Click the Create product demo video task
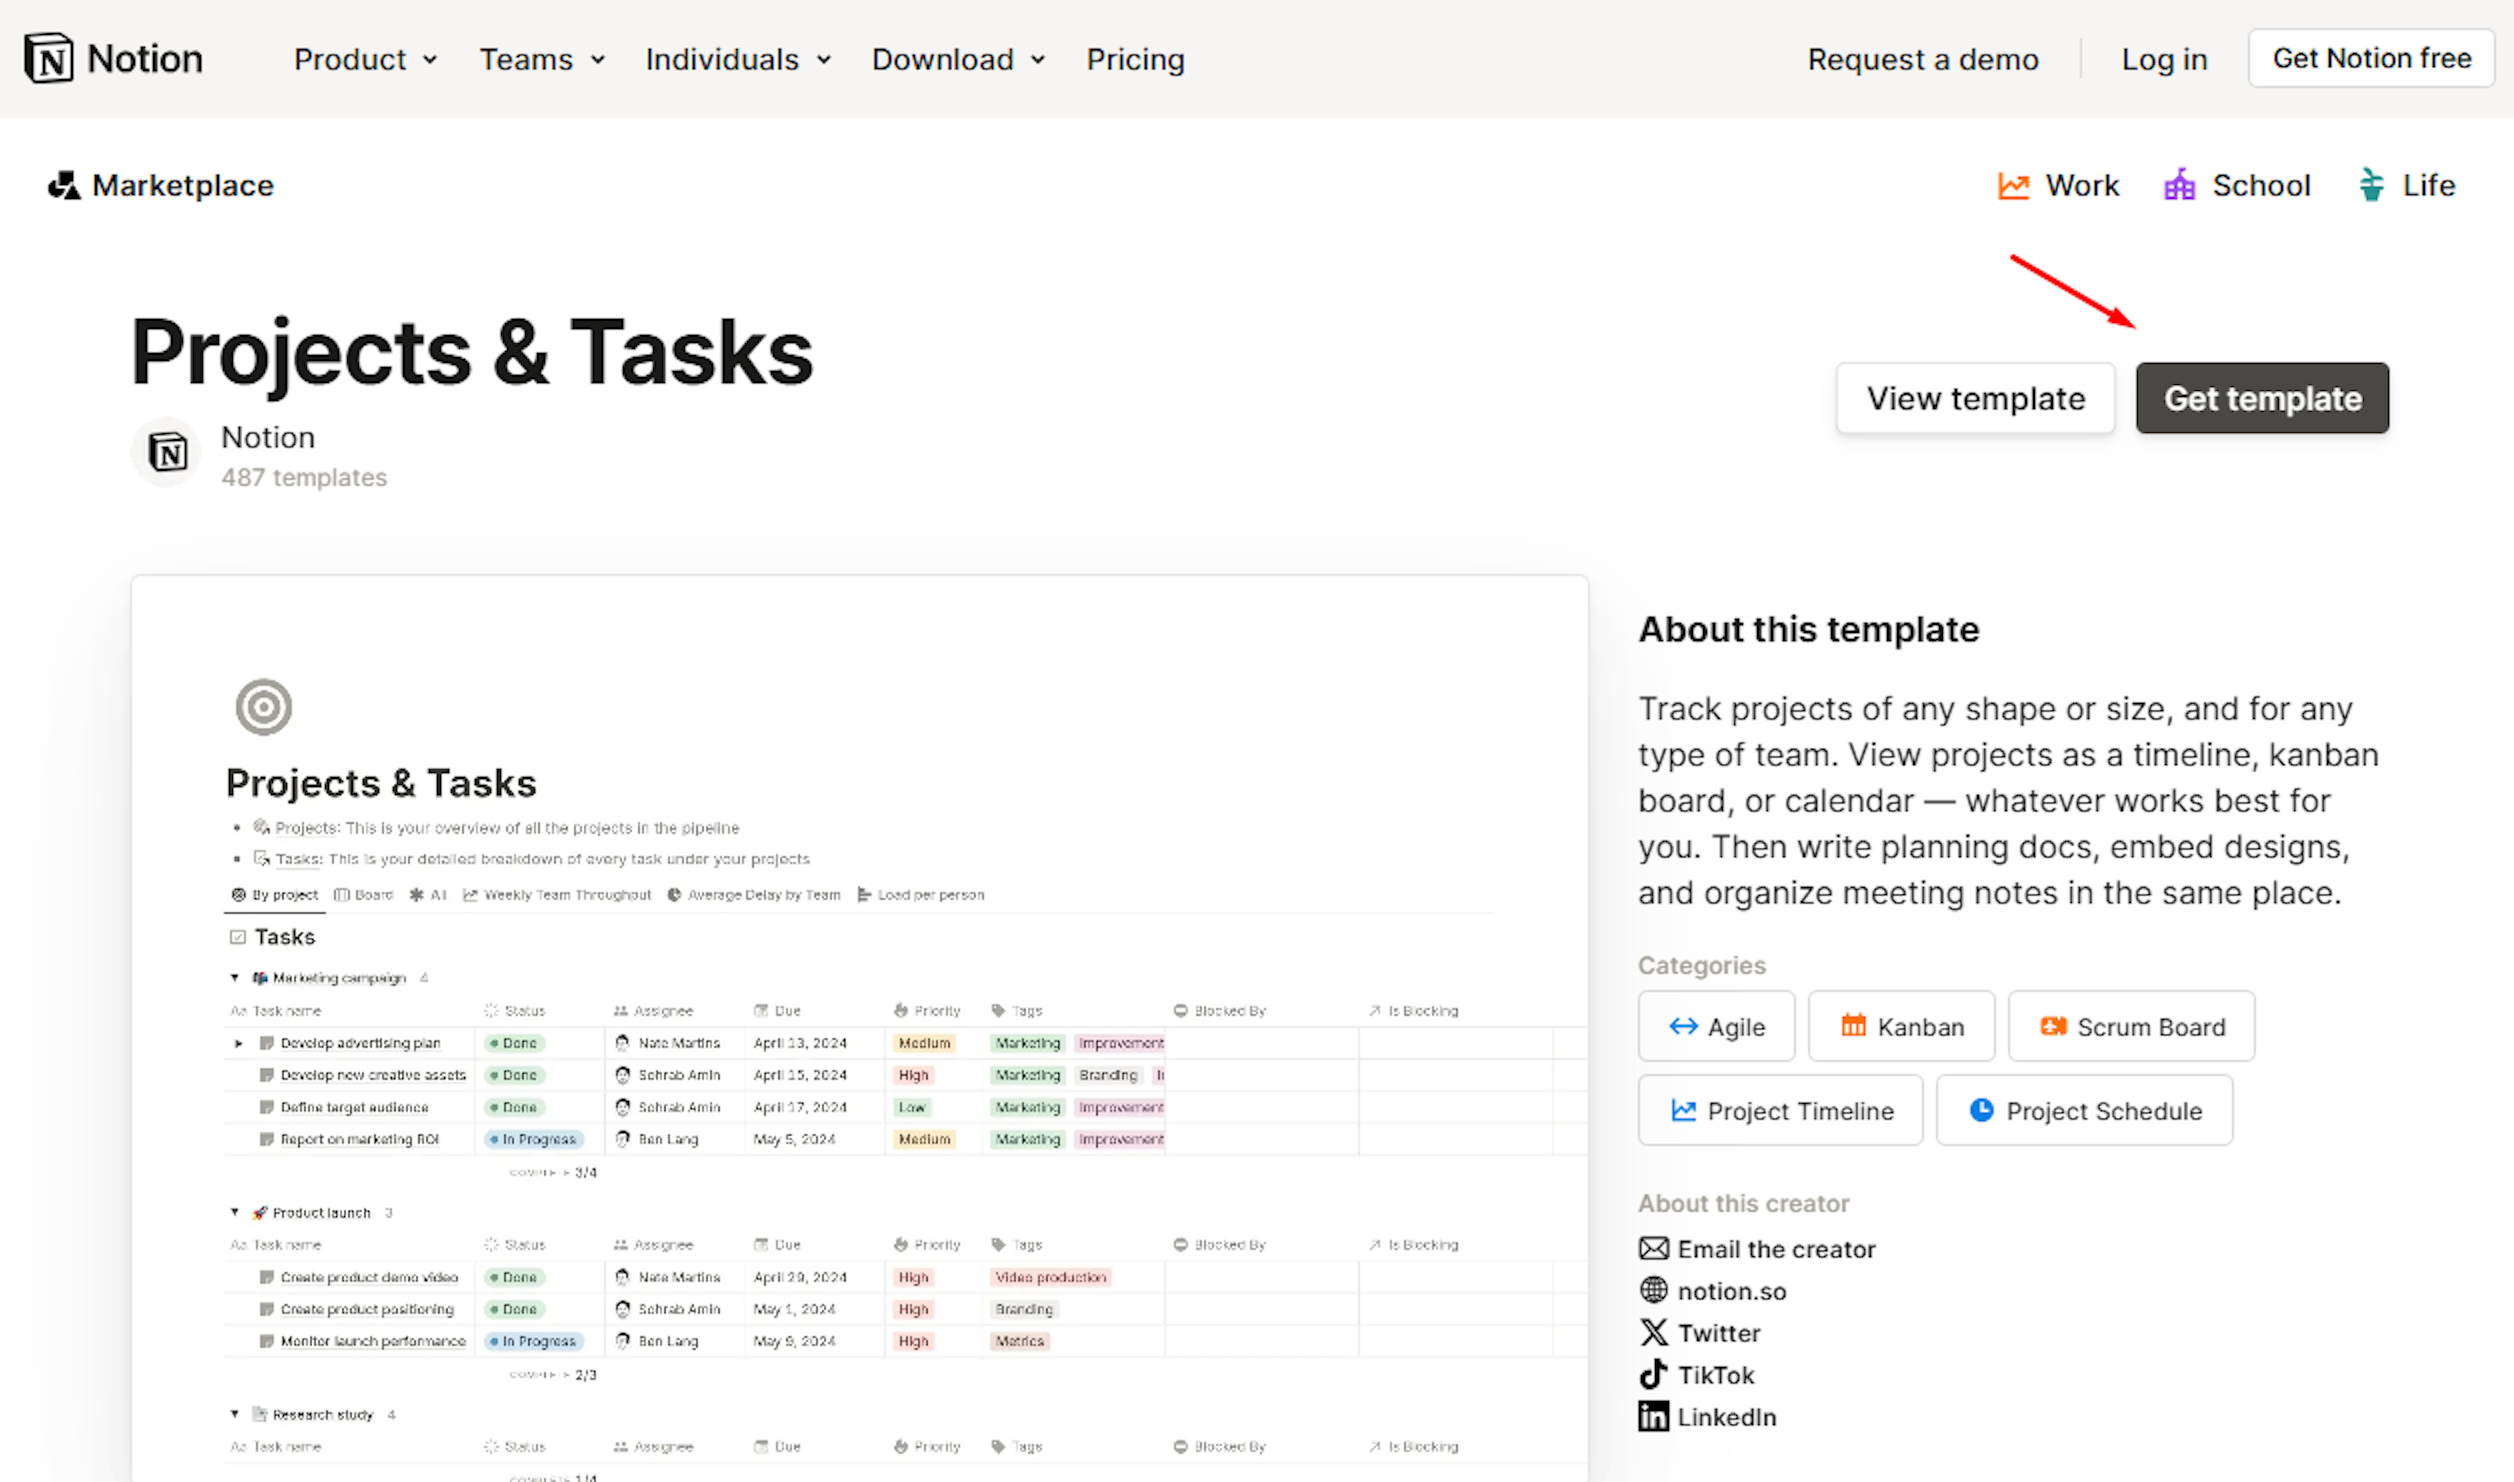Viewport: 2514px width, 1482px height. pos(369,1277)
